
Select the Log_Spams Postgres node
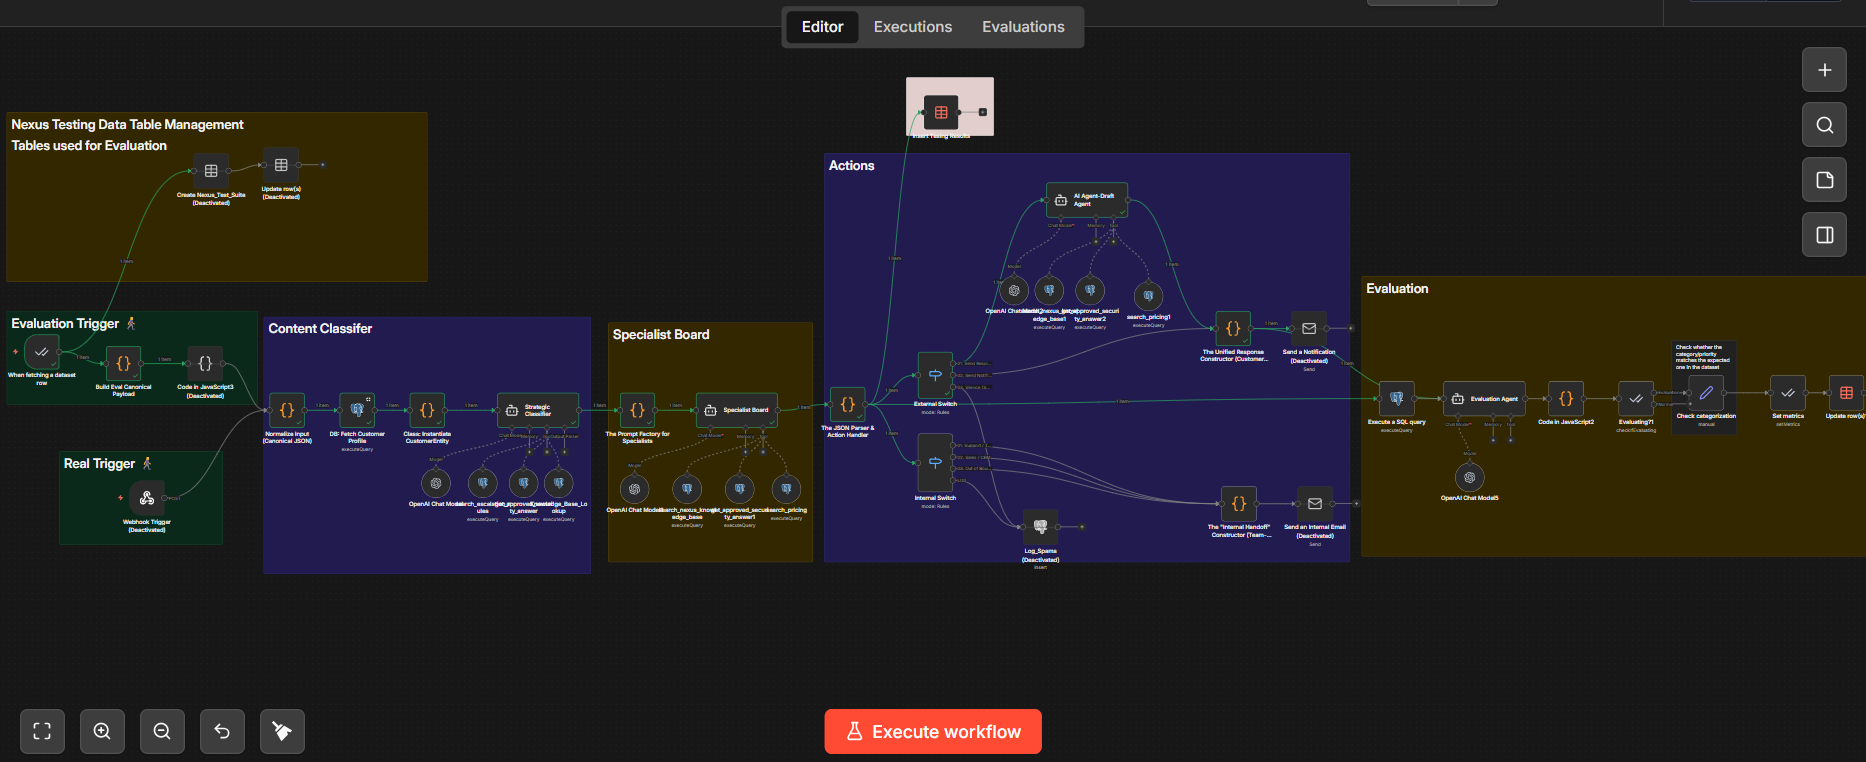(x=1040, y=527)
